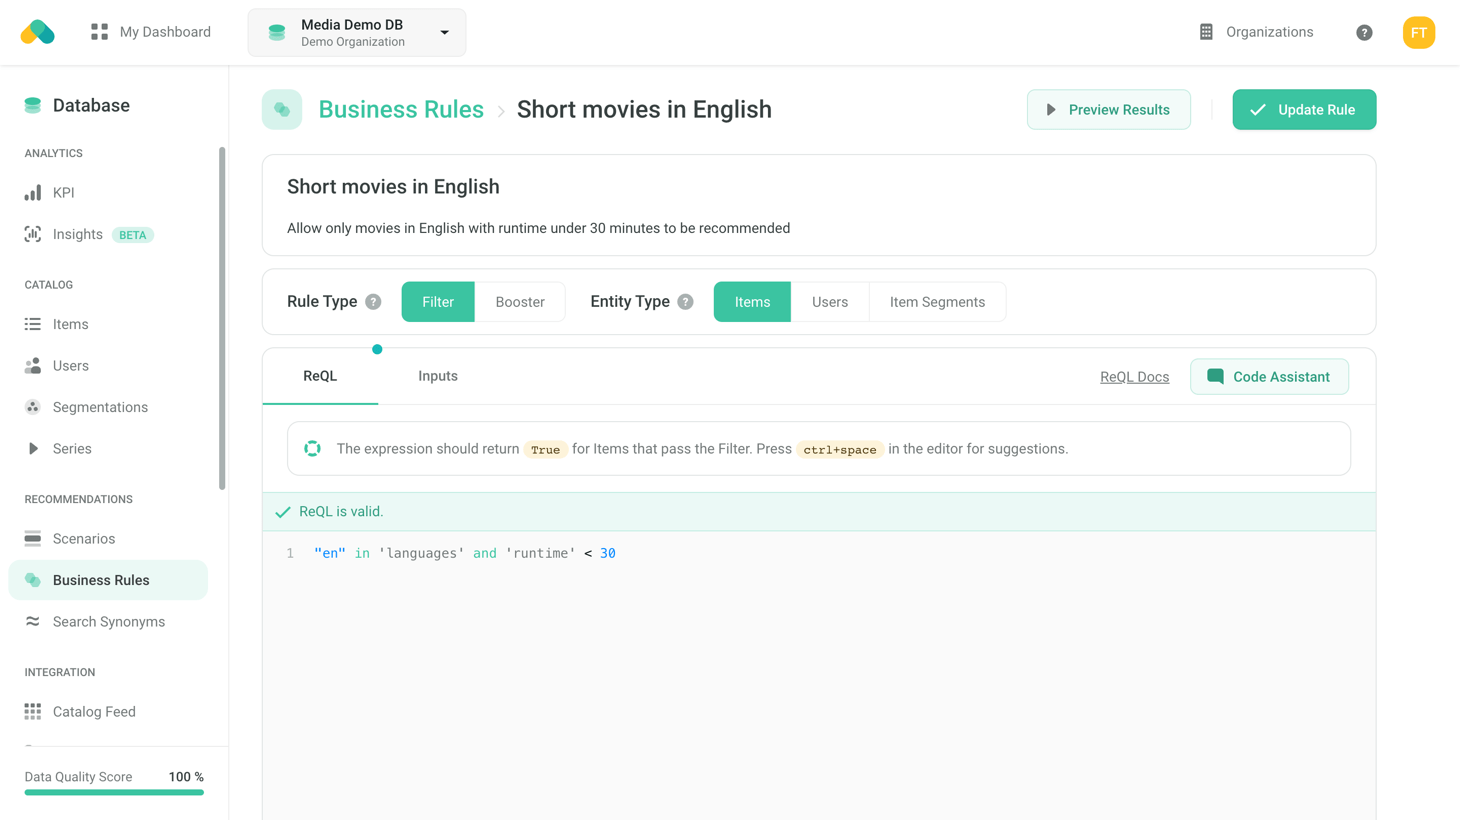Open KPI analytics from sidebar

[x=63, y=193]
